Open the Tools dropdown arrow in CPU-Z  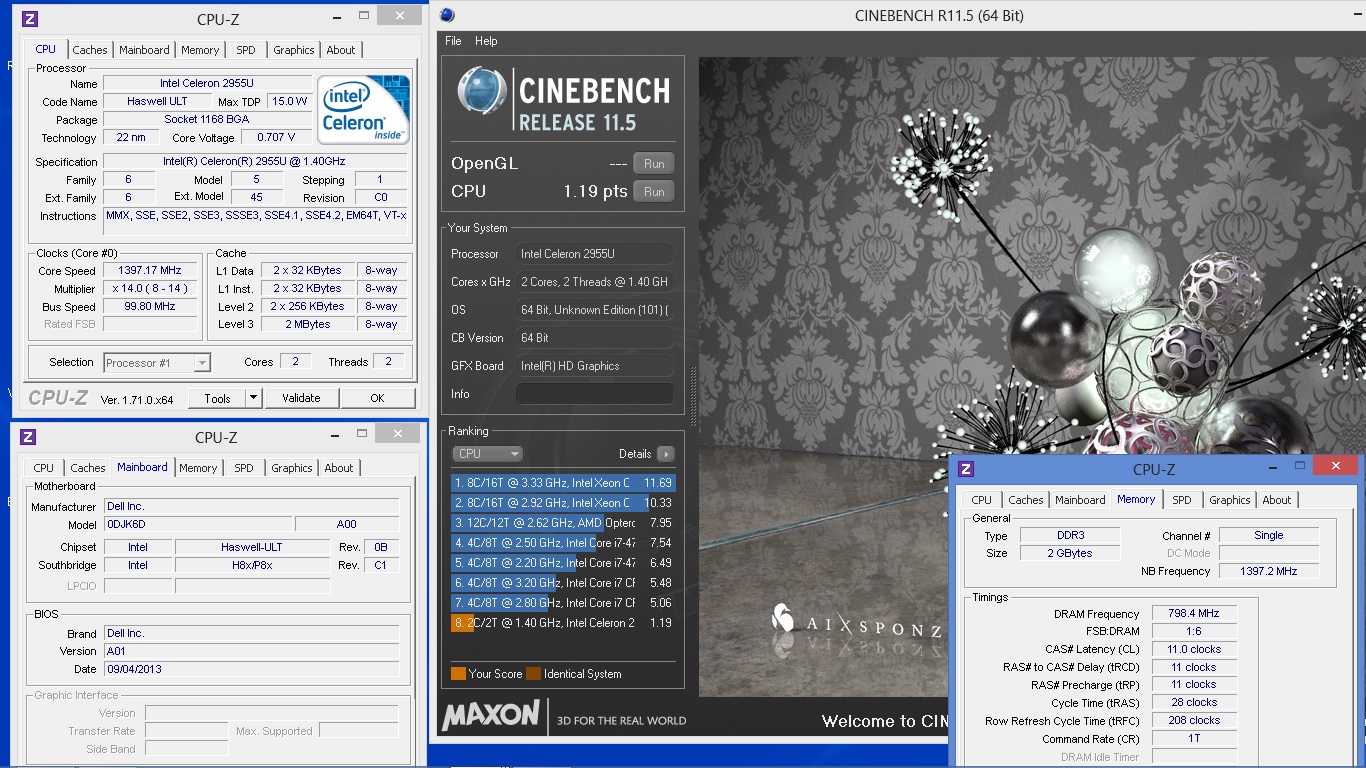coord(253,398)
